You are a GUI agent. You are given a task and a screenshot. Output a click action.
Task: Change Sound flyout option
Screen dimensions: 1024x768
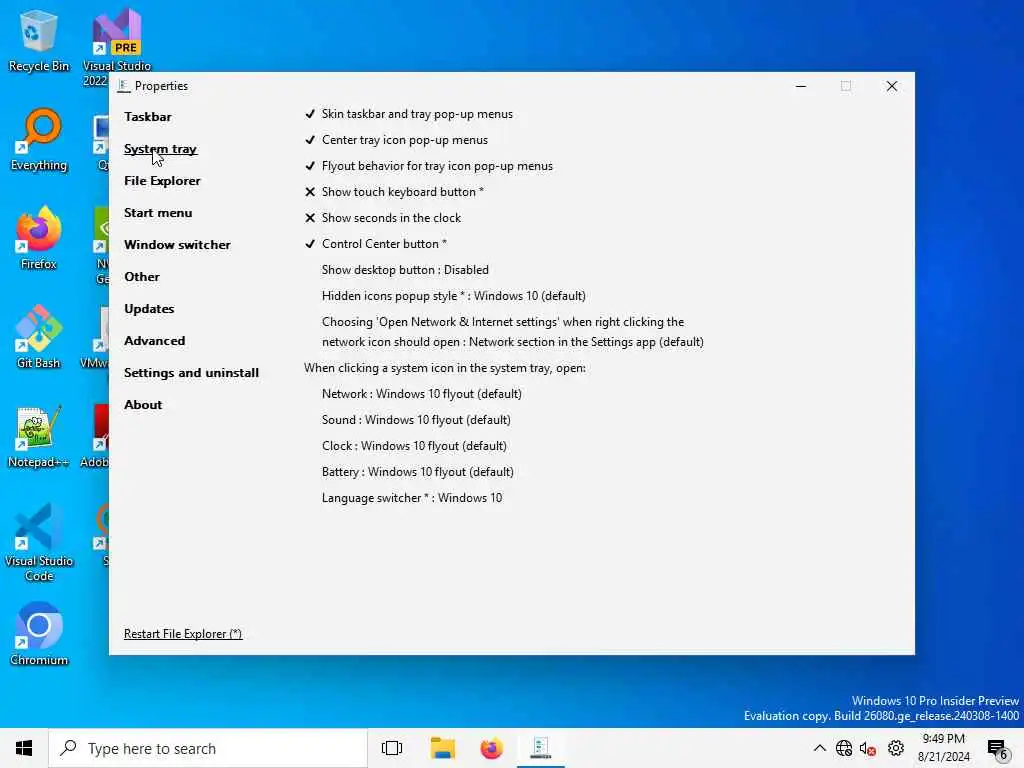click(416, 420)
